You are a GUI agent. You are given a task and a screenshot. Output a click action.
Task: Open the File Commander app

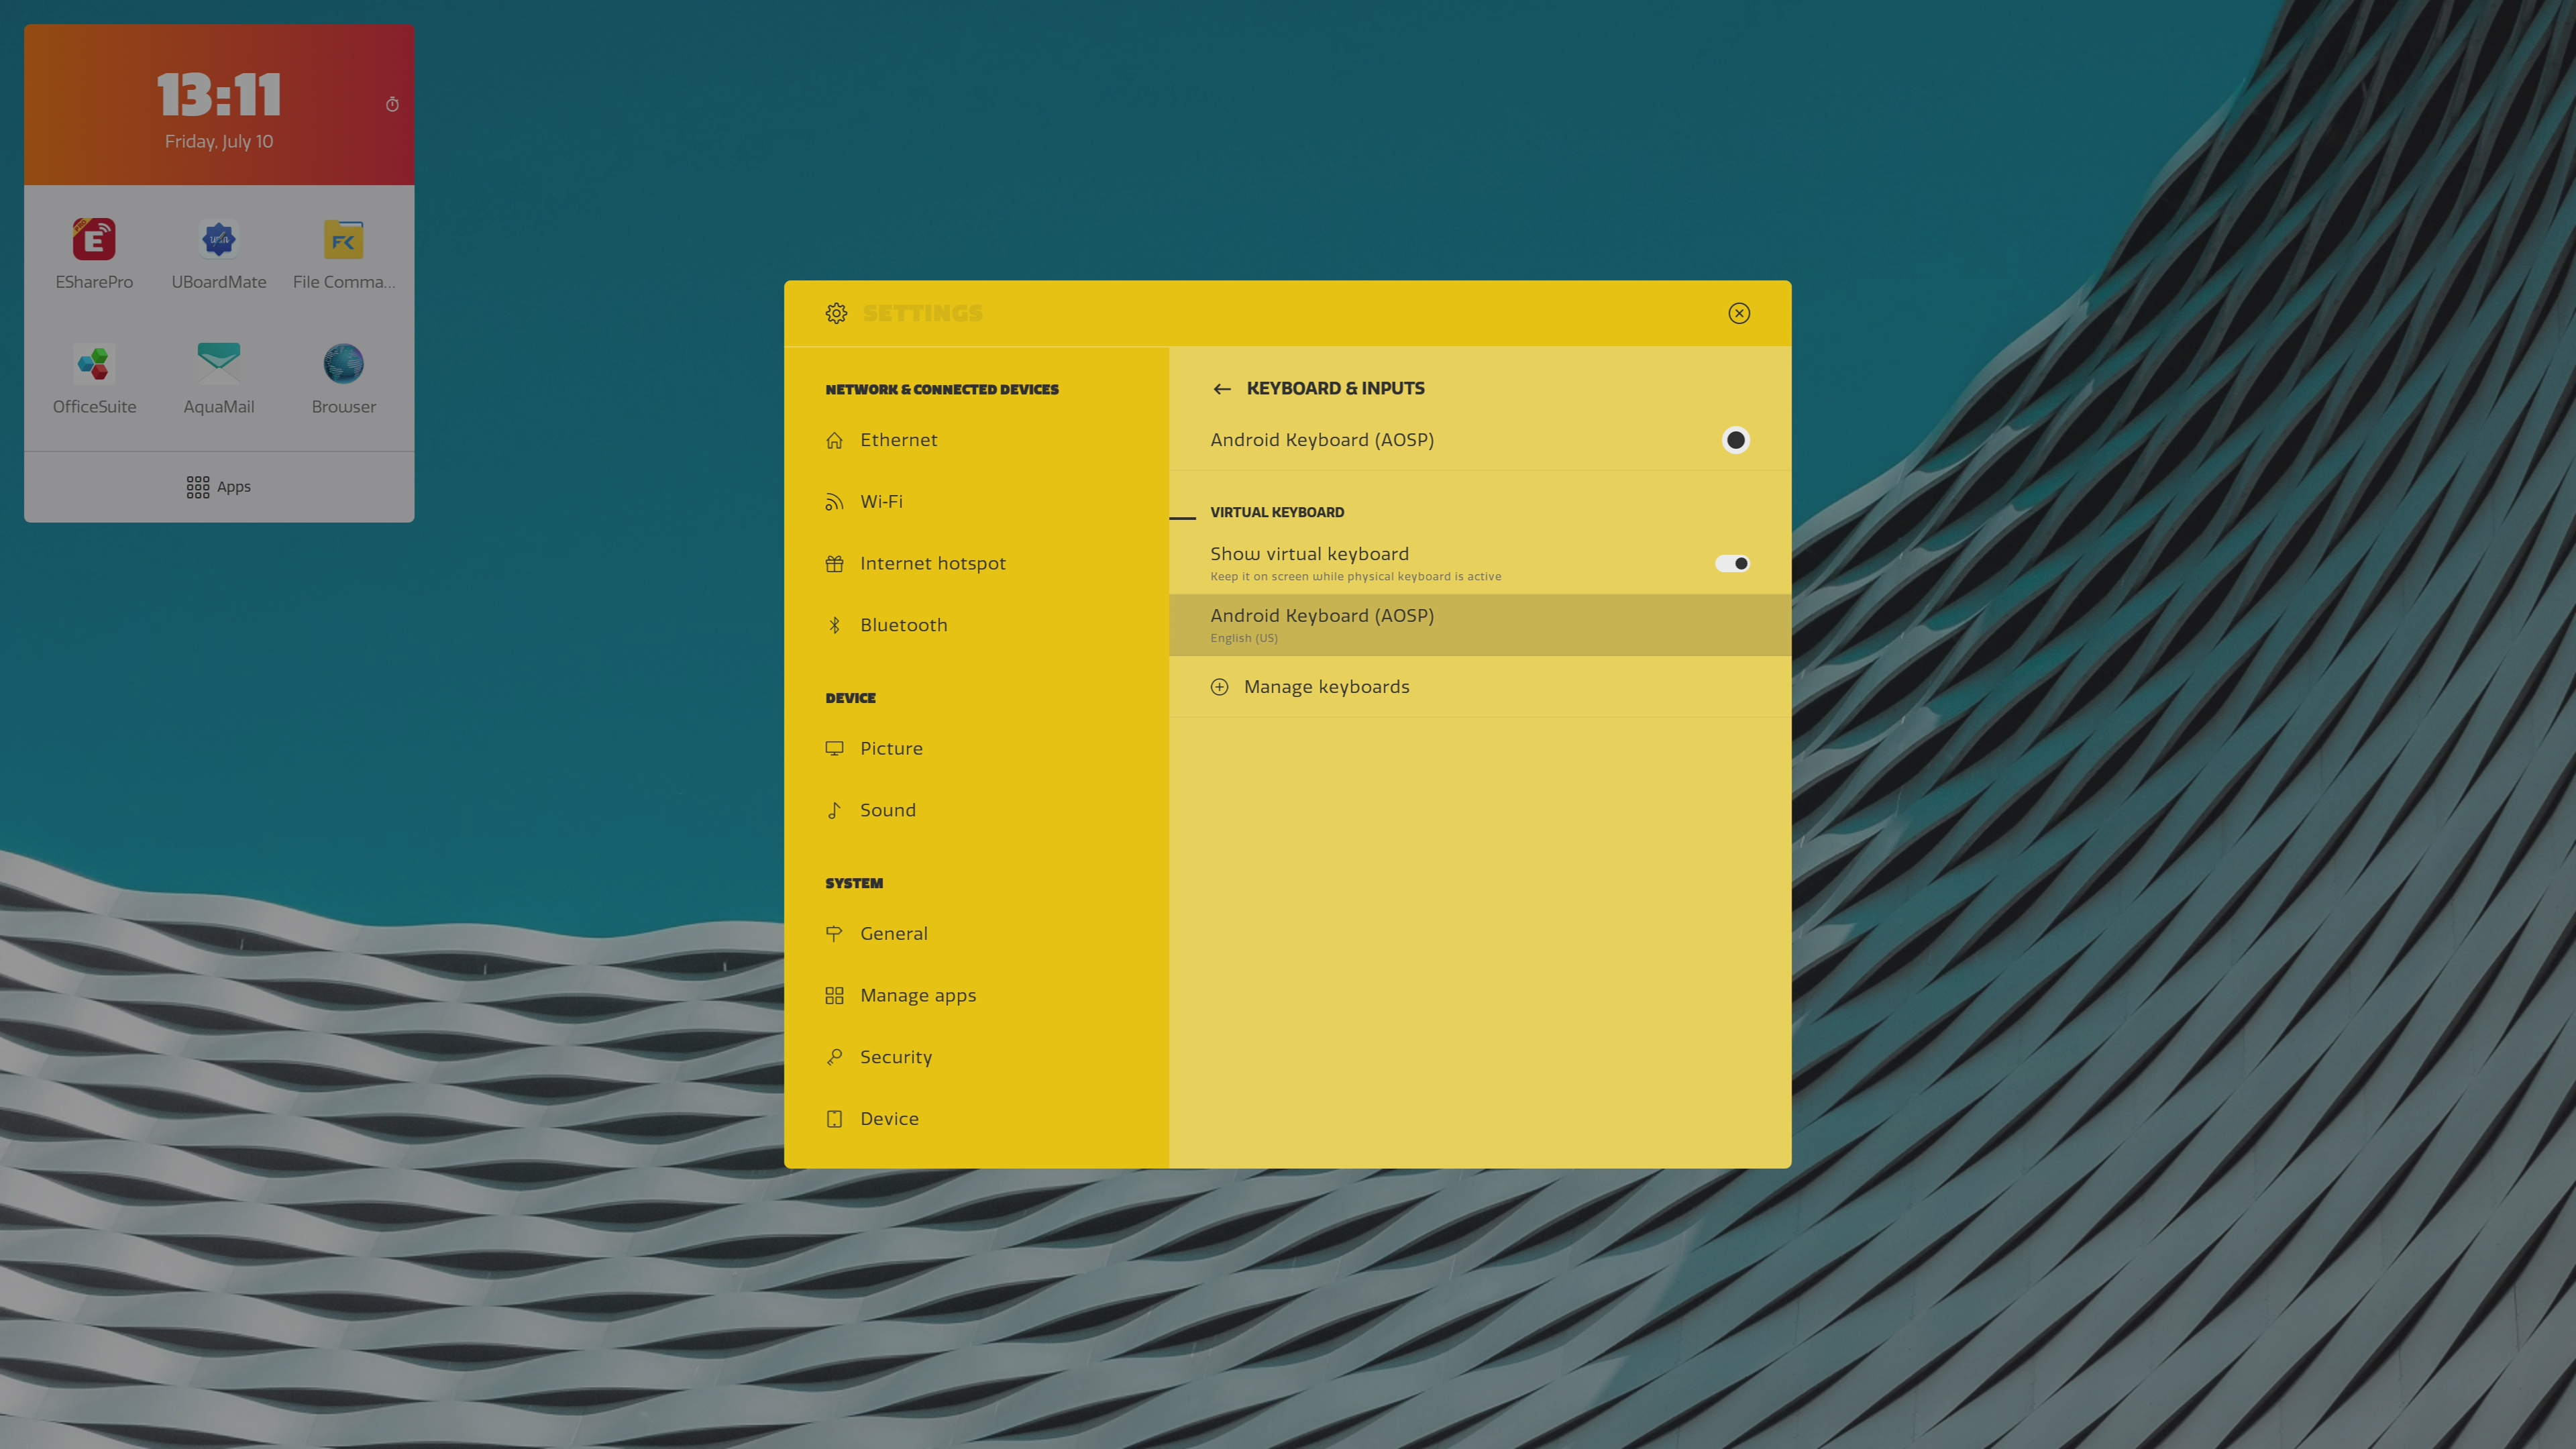pos(343,240)
